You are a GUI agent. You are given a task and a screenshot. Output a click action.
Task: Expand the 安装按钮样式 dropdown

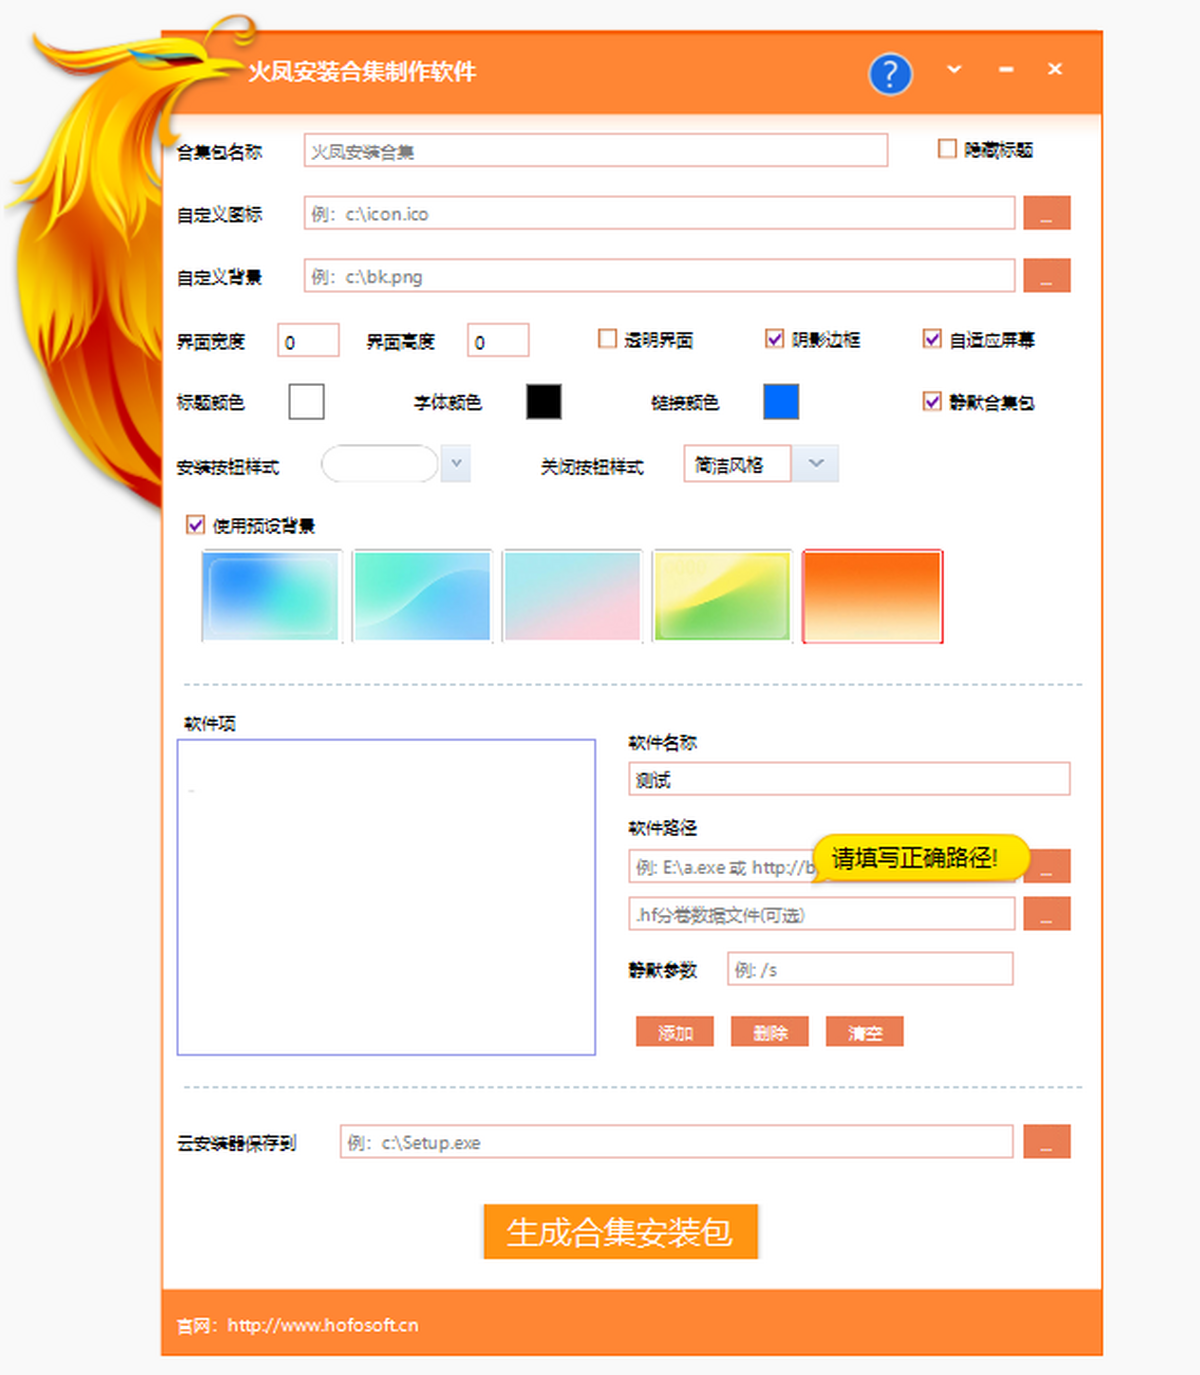pyautogui.click(x=456, y=464)
